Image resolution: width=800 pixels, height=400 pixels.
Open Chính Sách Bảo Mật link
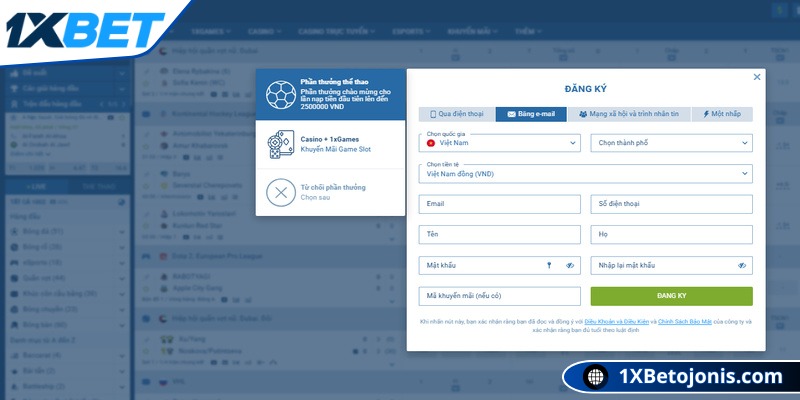685,322
